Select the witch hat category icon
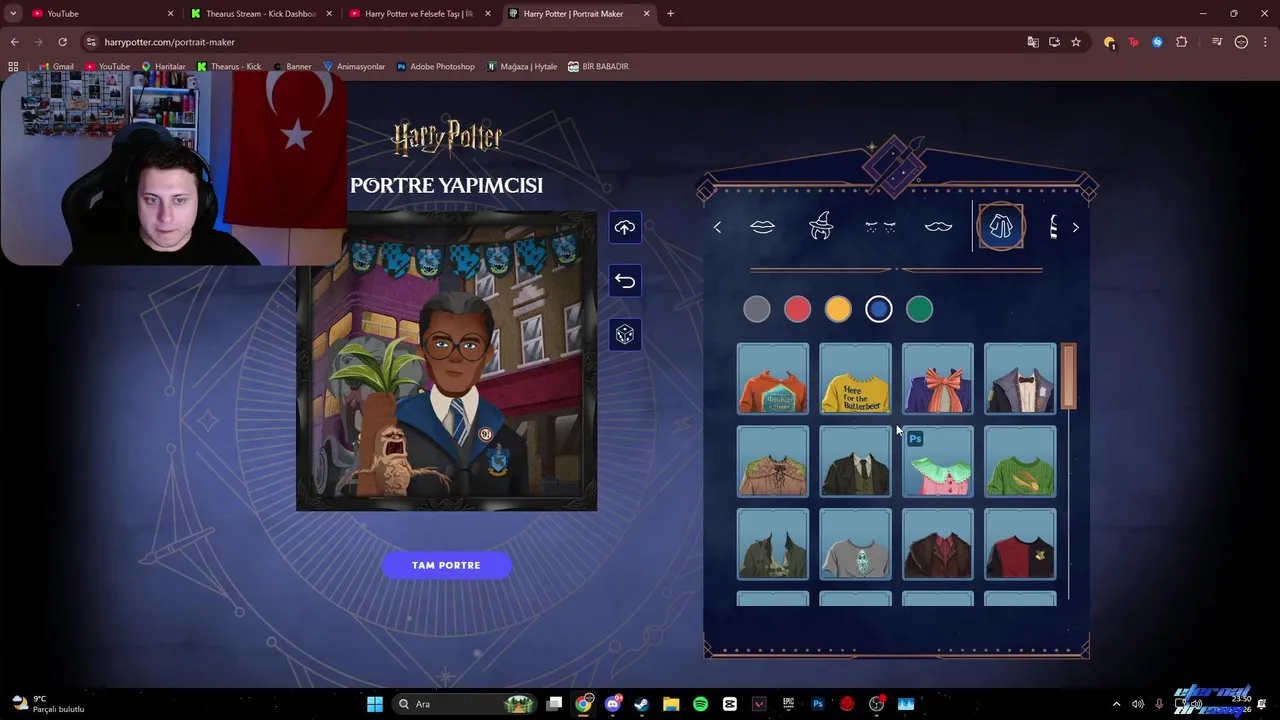Screen dimensions: 1280x720 tap(821, 227)
